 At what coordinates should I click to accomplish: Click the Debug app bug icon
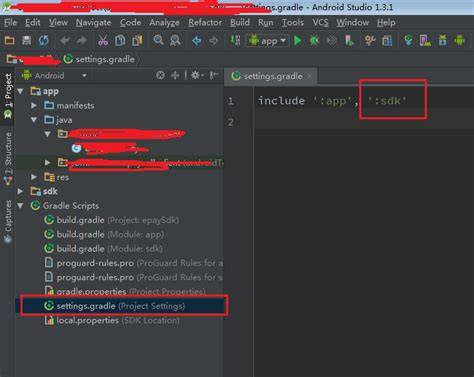(314, 41)
